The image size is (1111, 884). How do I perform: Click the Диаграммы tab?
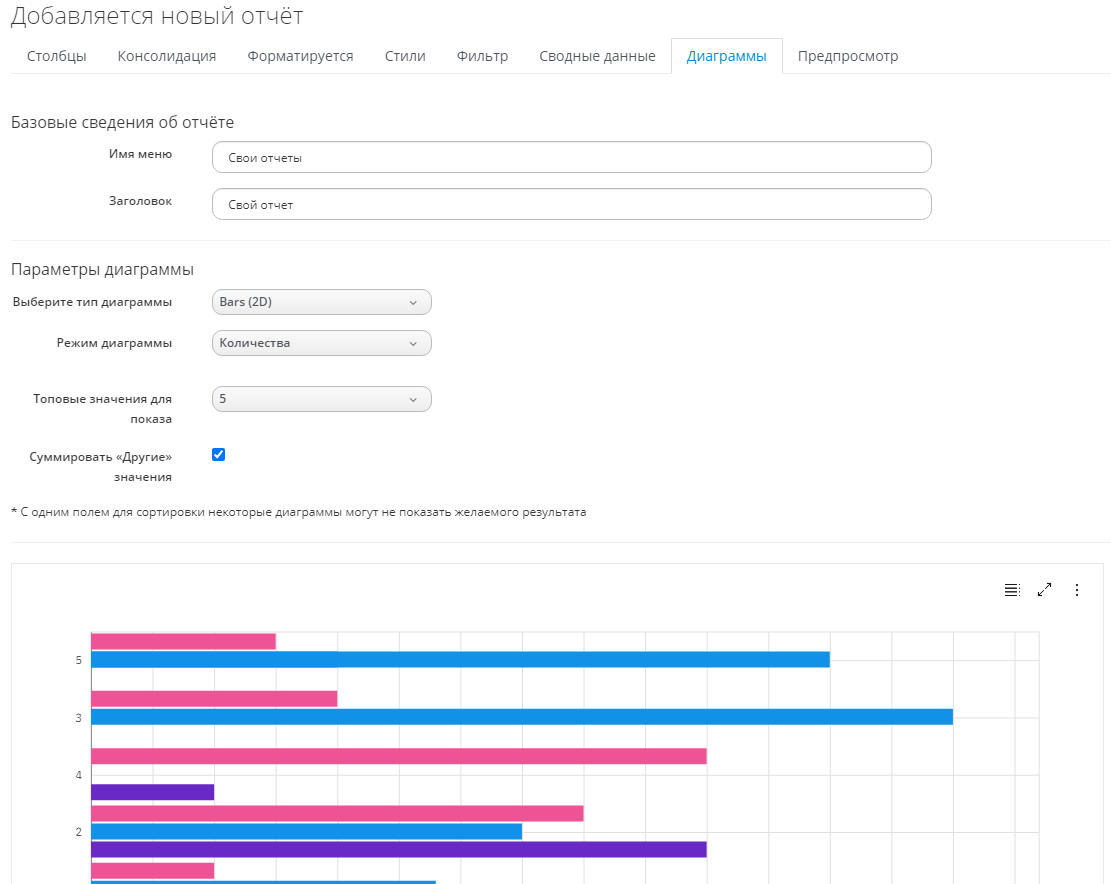coord(726,56)
